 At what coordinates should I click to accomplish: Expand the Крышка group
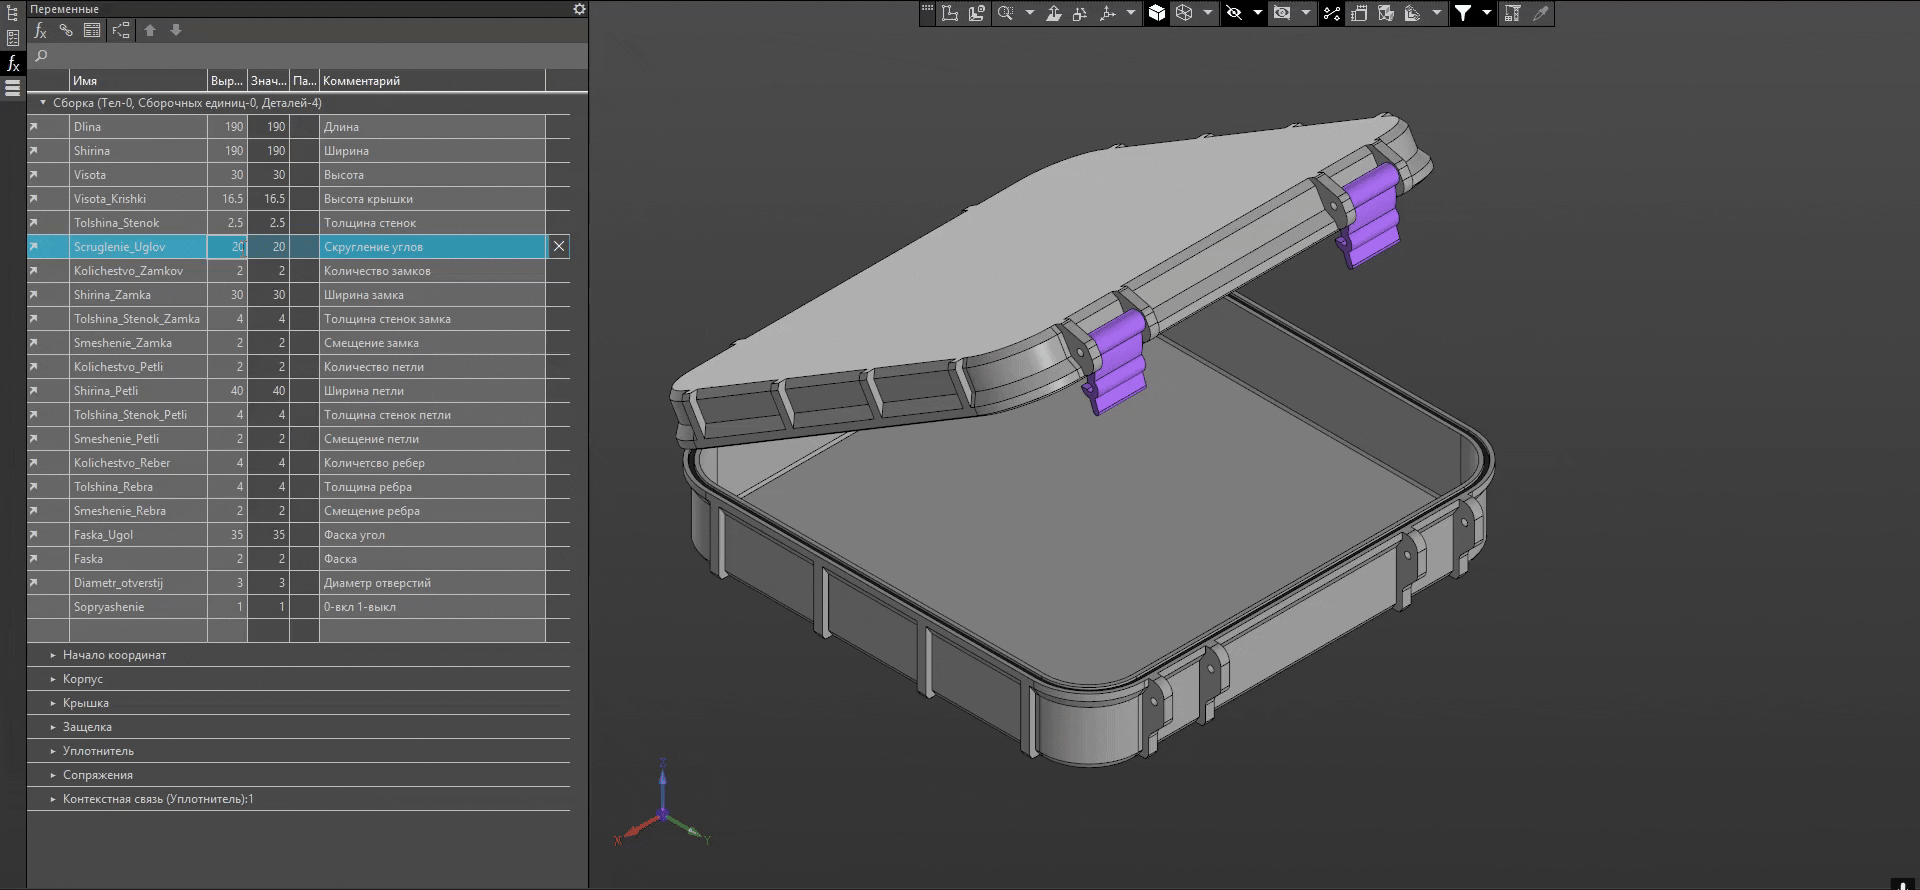coord(53,703)
